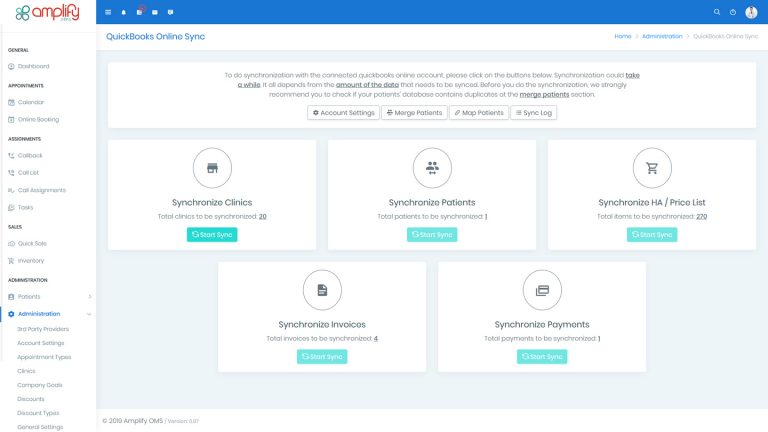The image size is (768, 432).
Task: Open Discounts submenu item
Action: pyautogui.click(x=31, y=399)
